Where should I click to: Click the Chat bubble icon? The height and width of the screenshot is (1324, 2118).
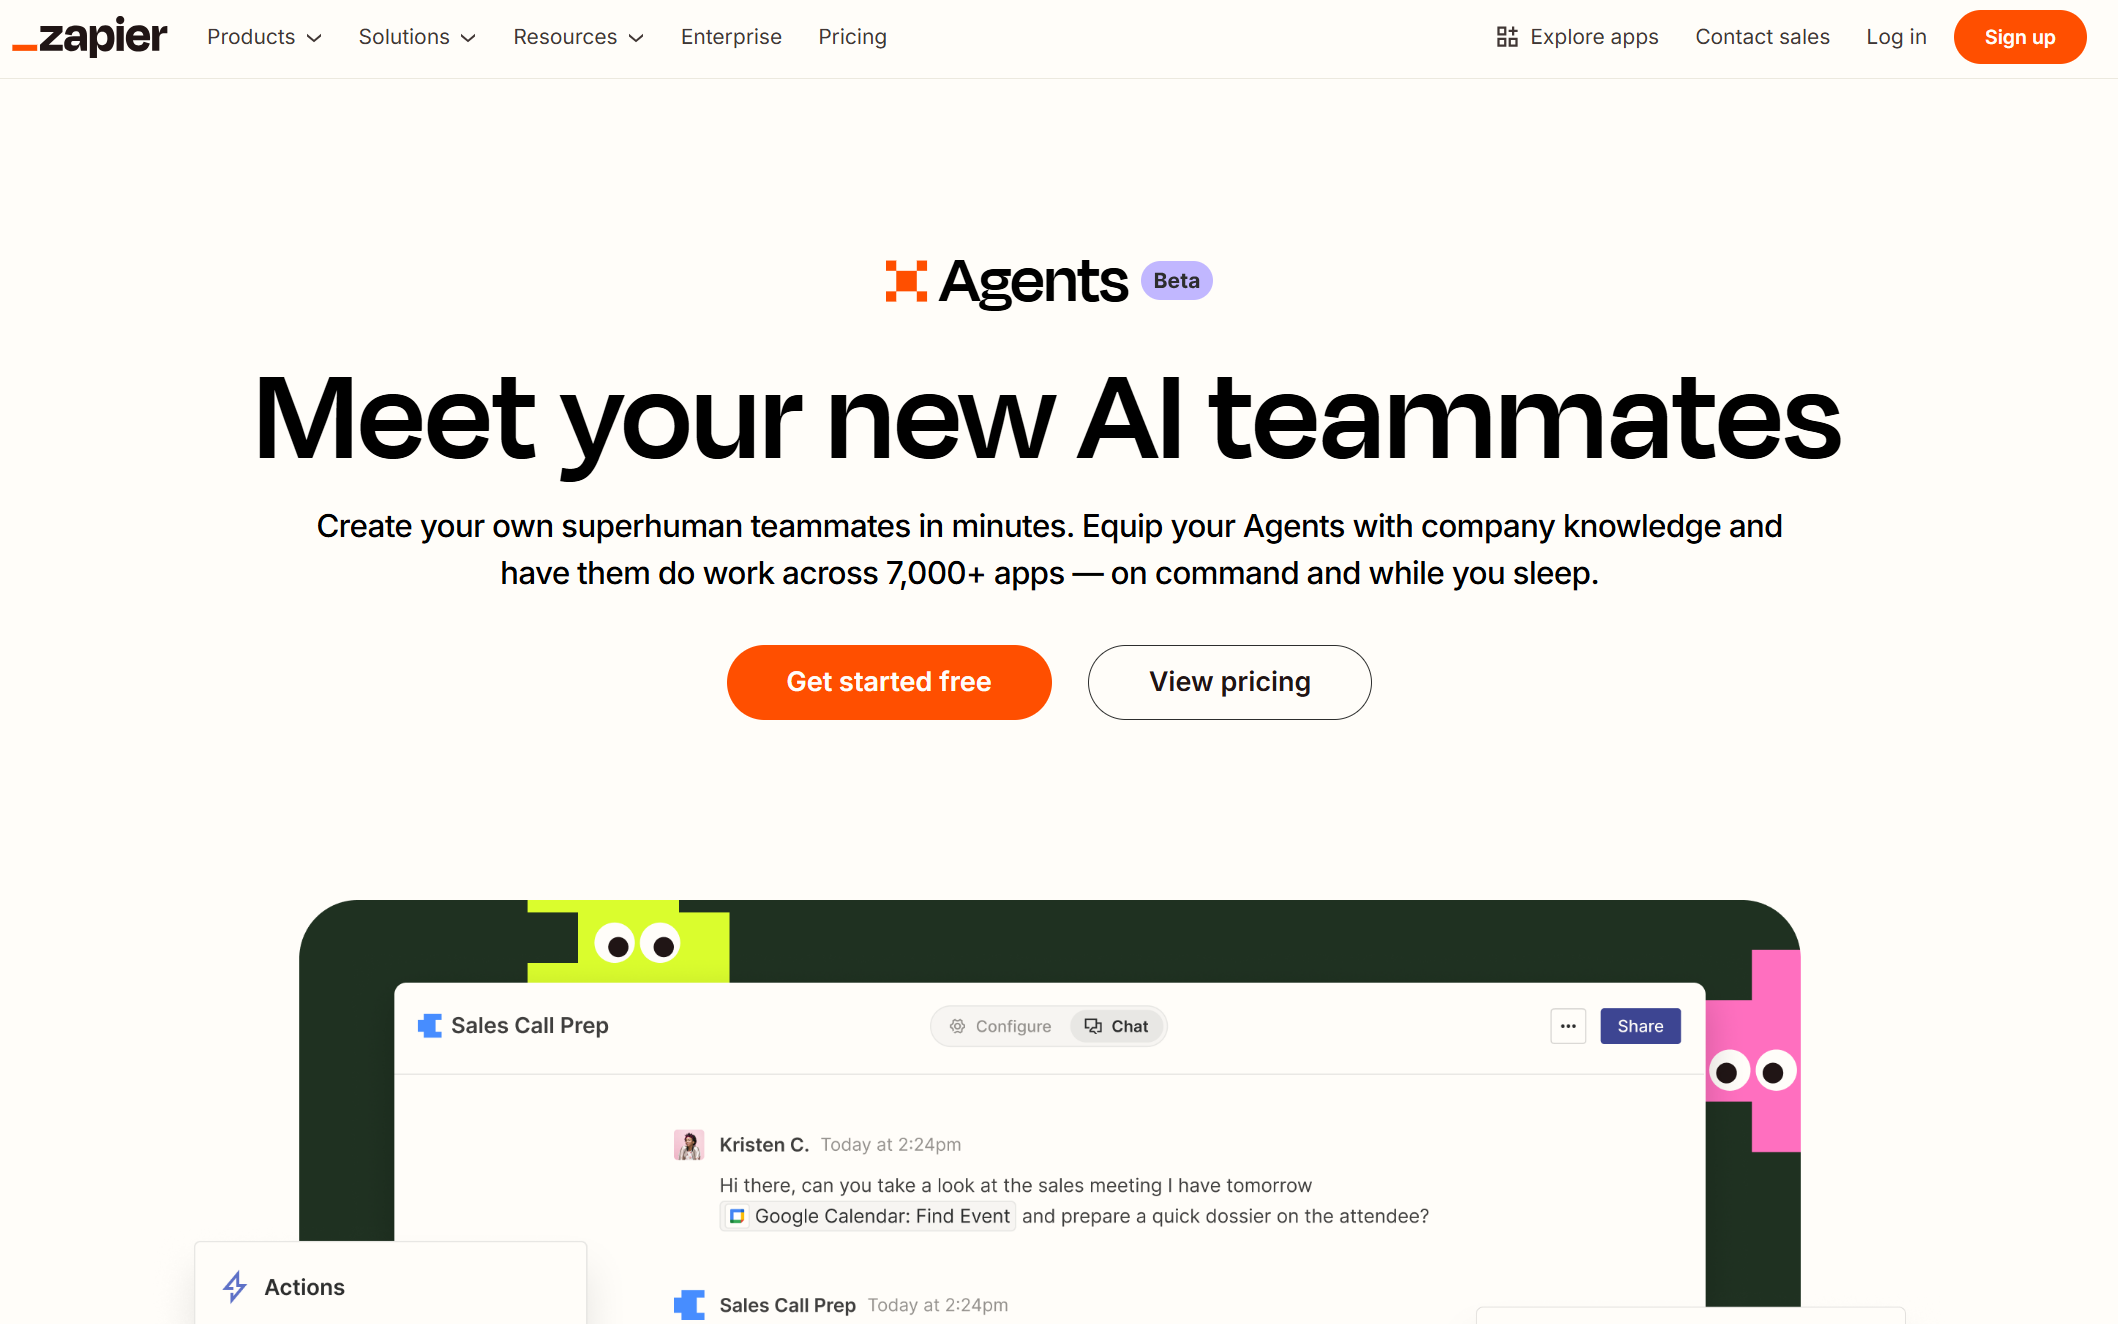tap(1093, 1025)
